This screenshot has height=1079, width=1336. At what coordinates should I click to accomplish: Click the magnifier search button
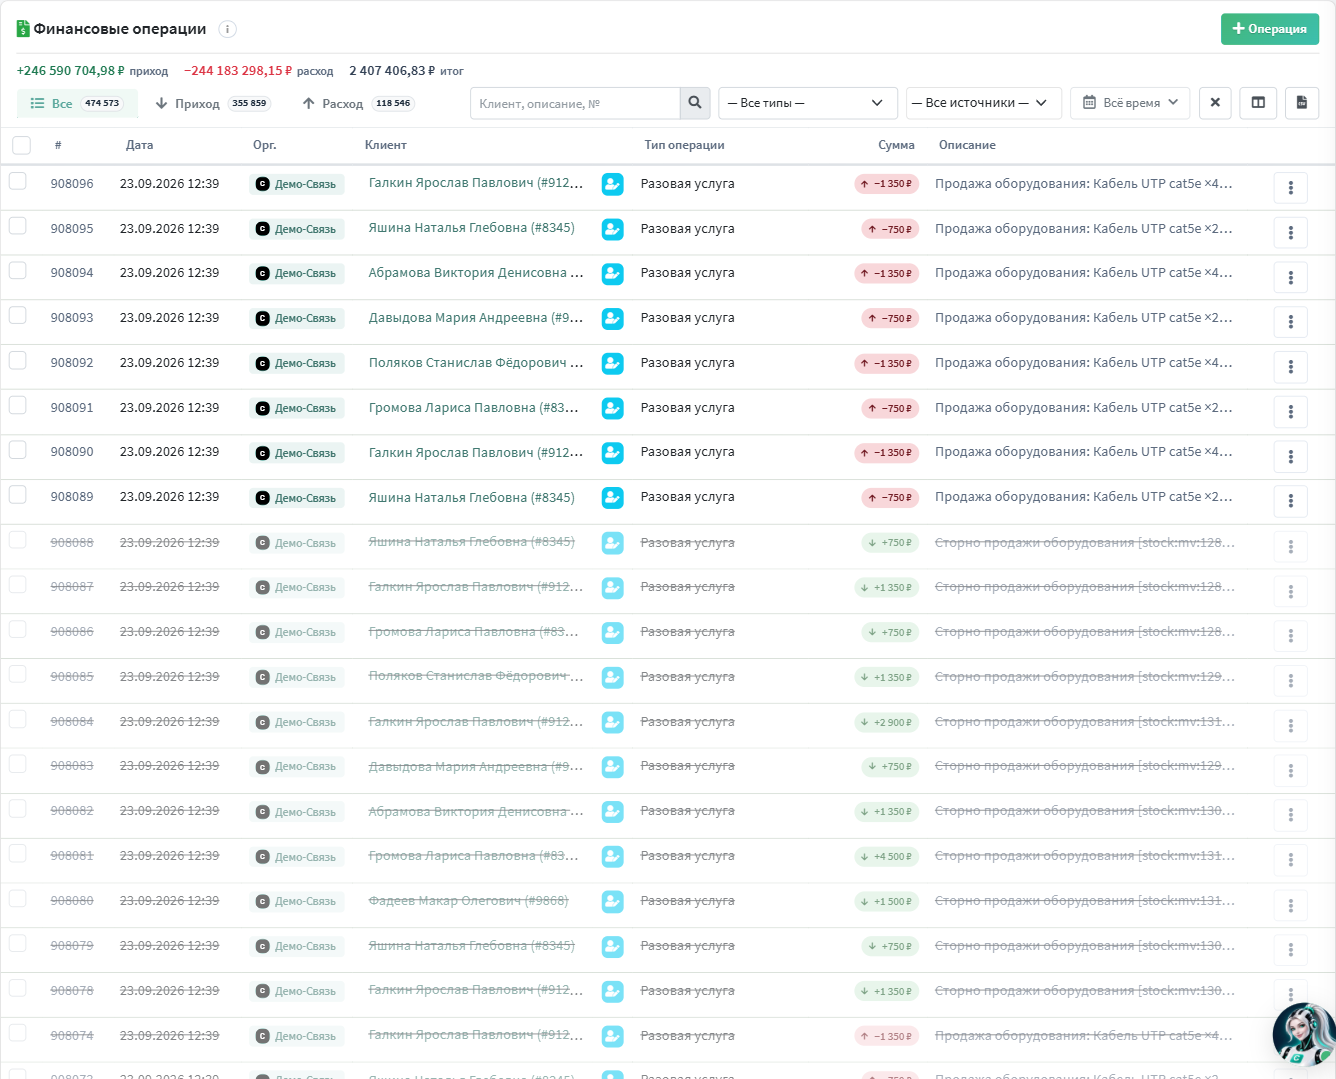[695, 103]
